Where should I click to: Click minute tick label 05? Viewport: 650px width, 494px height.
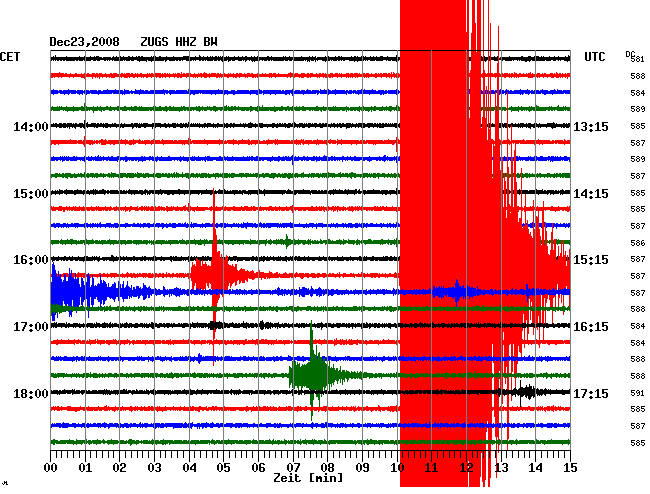coord(223,468)
